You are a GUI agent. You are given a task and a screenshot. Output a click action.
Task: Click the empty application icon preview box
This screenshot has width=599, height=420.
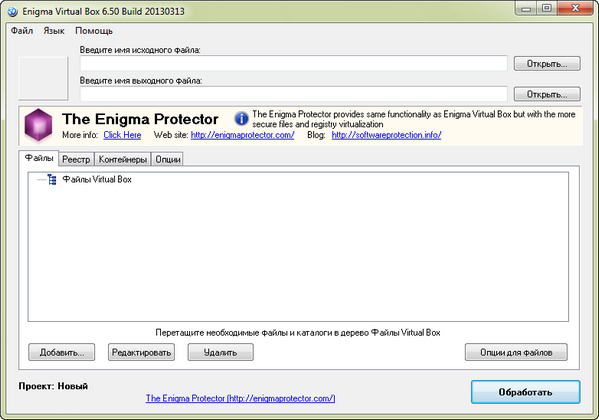[43, 78]
